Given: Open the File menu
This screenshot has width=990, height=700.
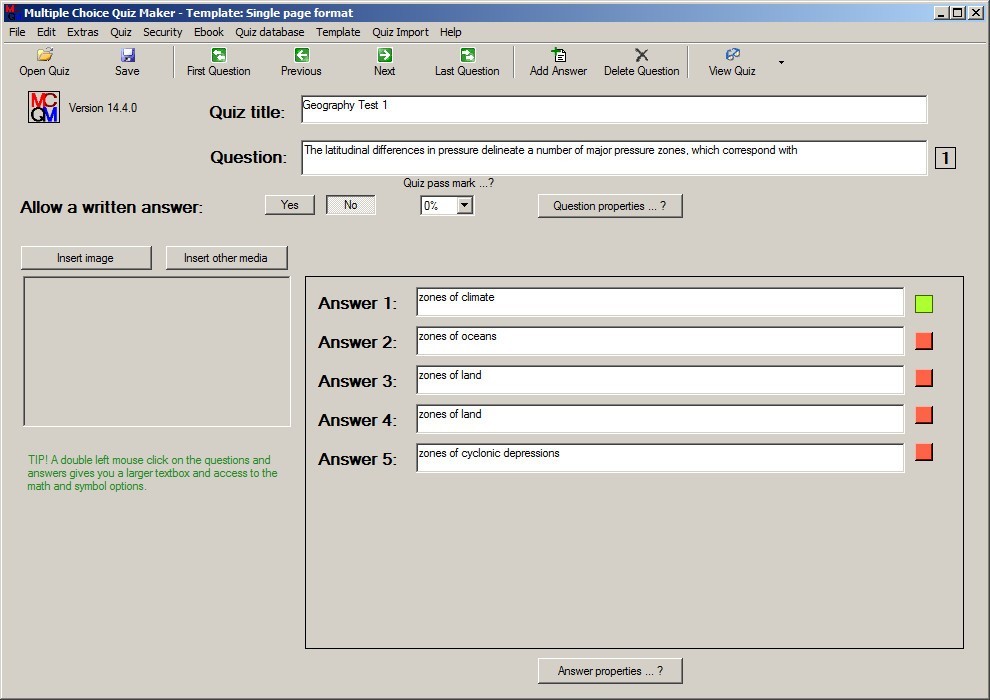Looking at the screenshot, I should (x=17, y=32).
